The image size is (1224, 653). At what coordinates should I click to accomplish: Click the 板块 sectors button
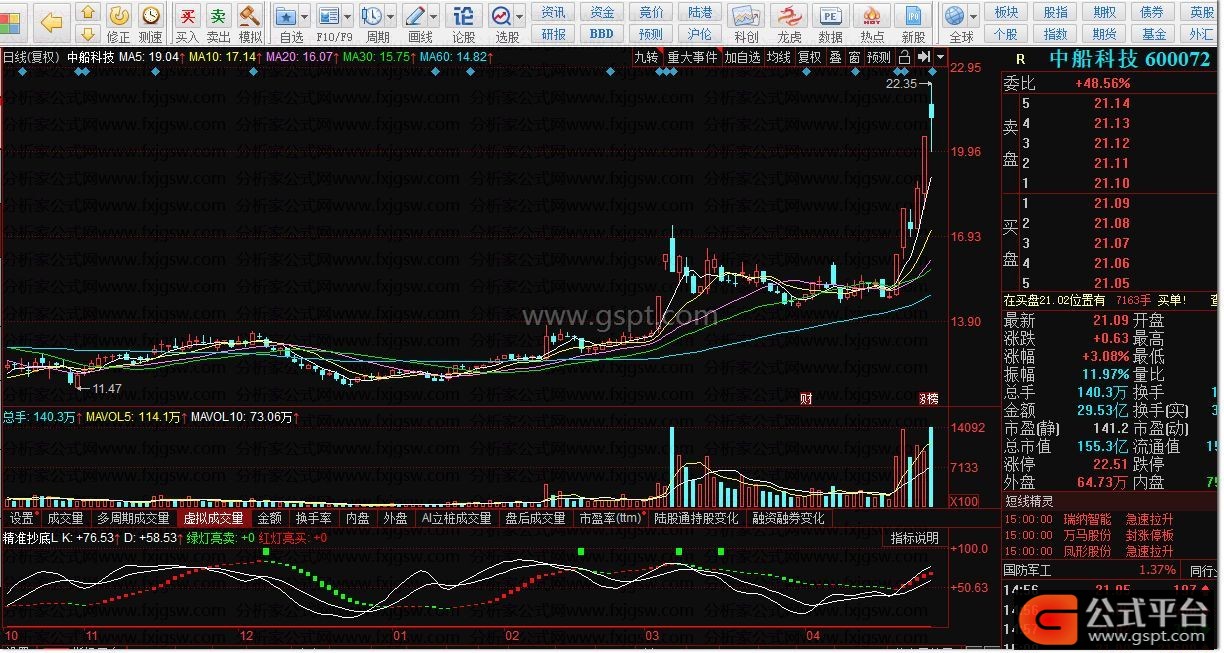(x=1007, y=13)
